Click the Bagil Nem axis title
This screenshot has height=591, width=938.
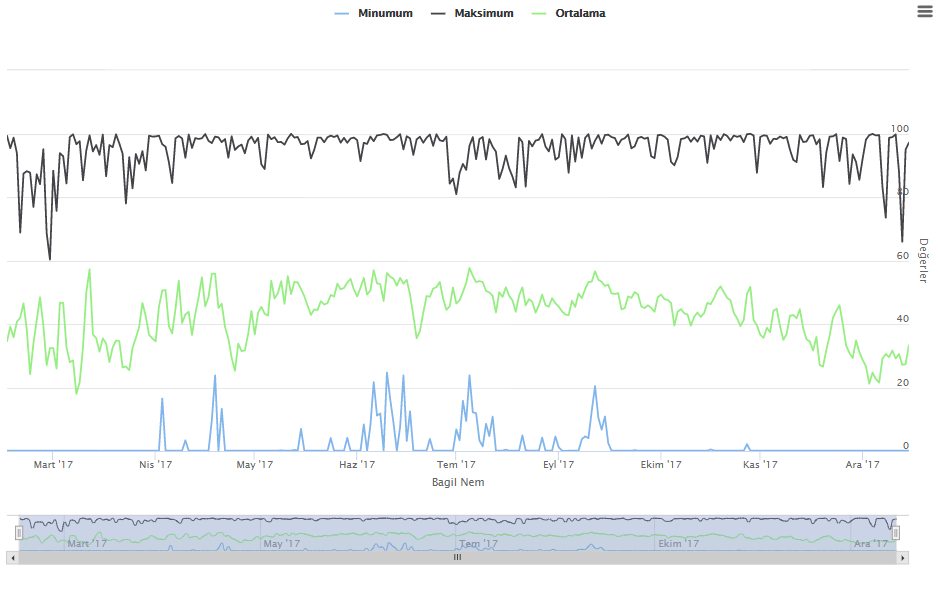coord(458,482)
